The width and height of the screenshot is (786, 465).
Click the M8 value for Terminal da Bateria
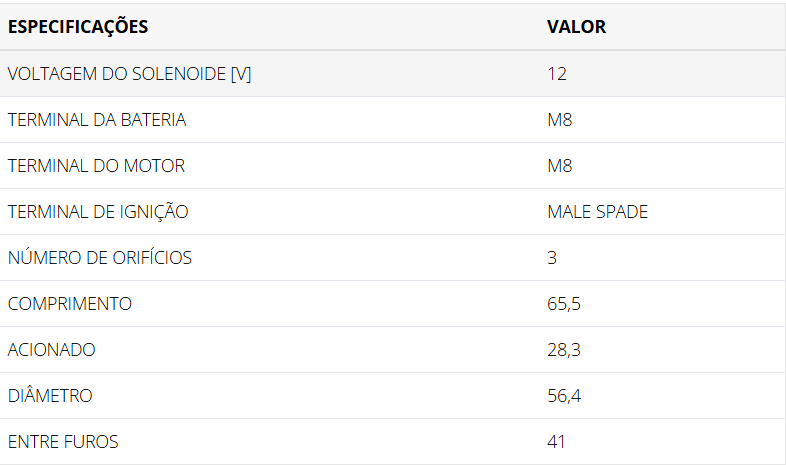[x=559, y=120]
